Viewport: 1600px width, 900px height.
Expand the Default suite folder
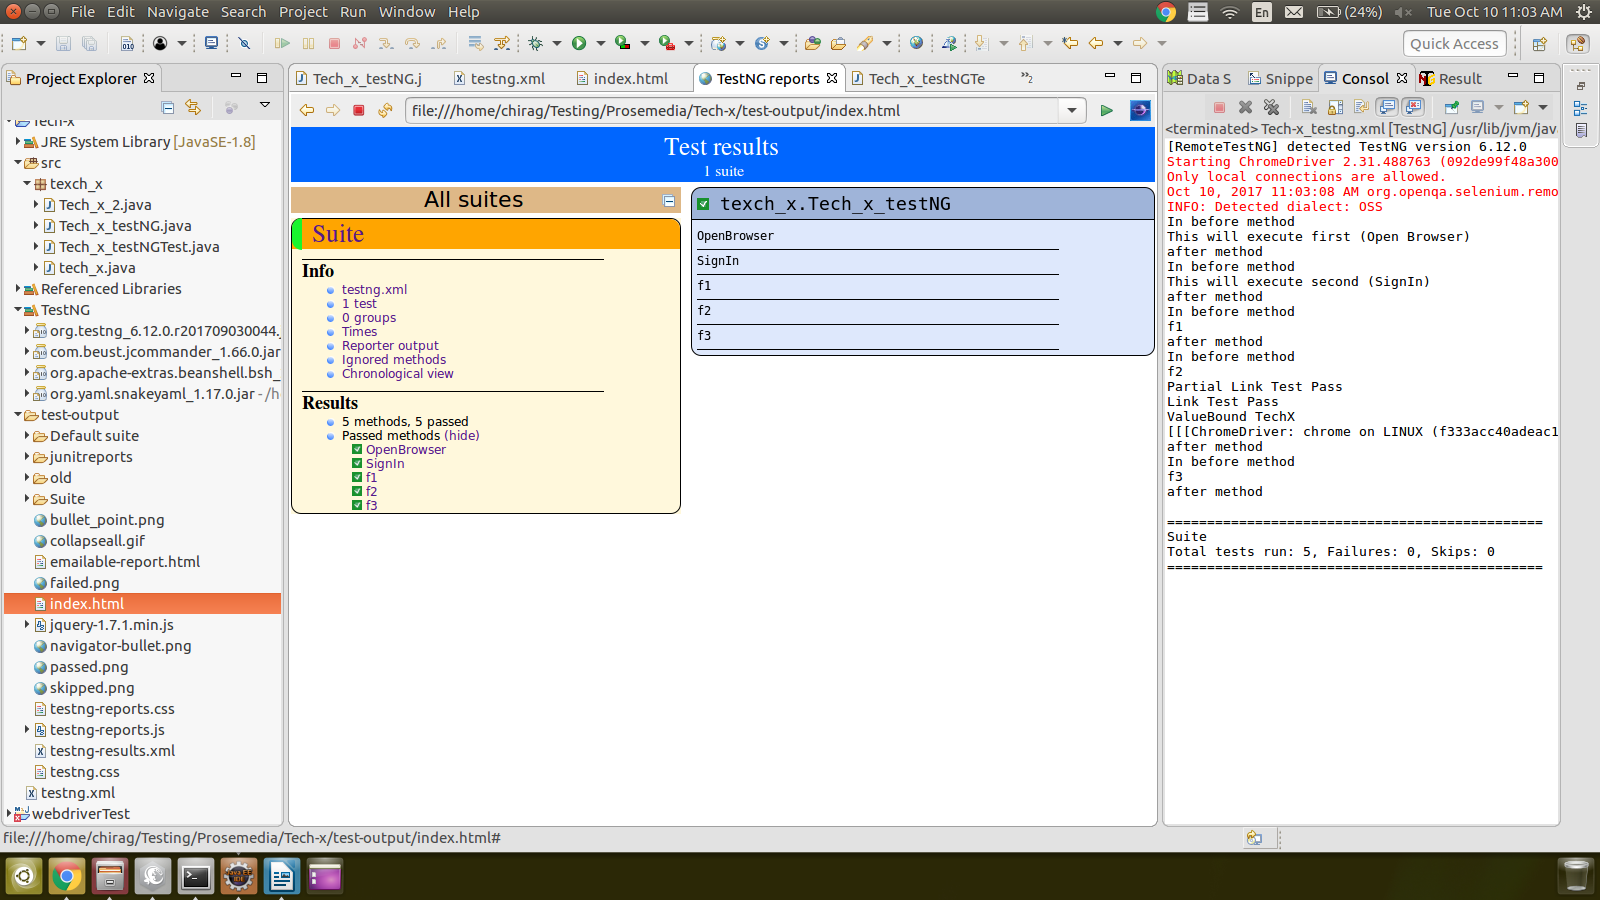[27, 436]
